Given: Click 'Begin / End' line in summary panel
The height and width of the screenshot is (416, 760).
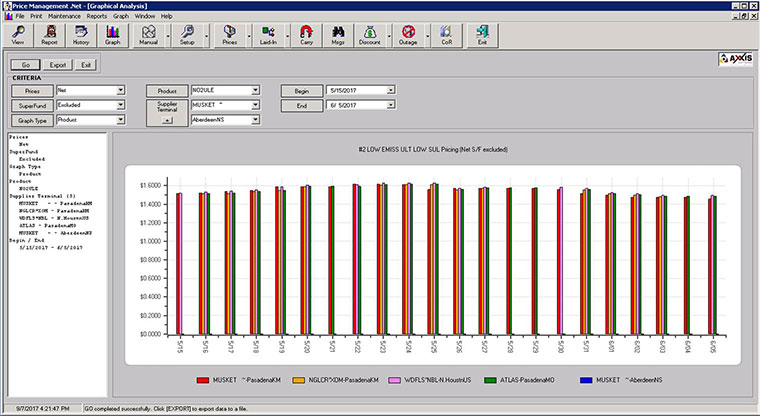Looking at the screenshot, I should pos(27,240).
